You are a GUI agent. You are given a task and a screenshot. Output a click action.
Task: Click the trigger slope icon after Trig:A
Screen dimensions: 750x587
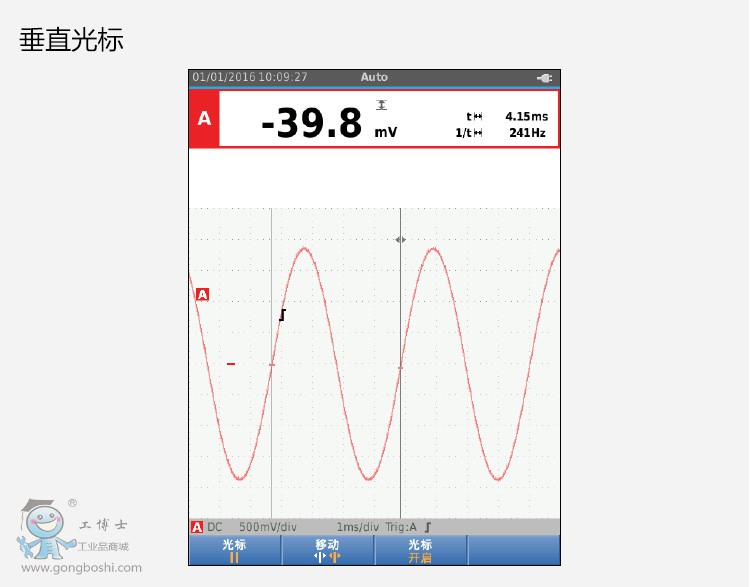[428, 527]
